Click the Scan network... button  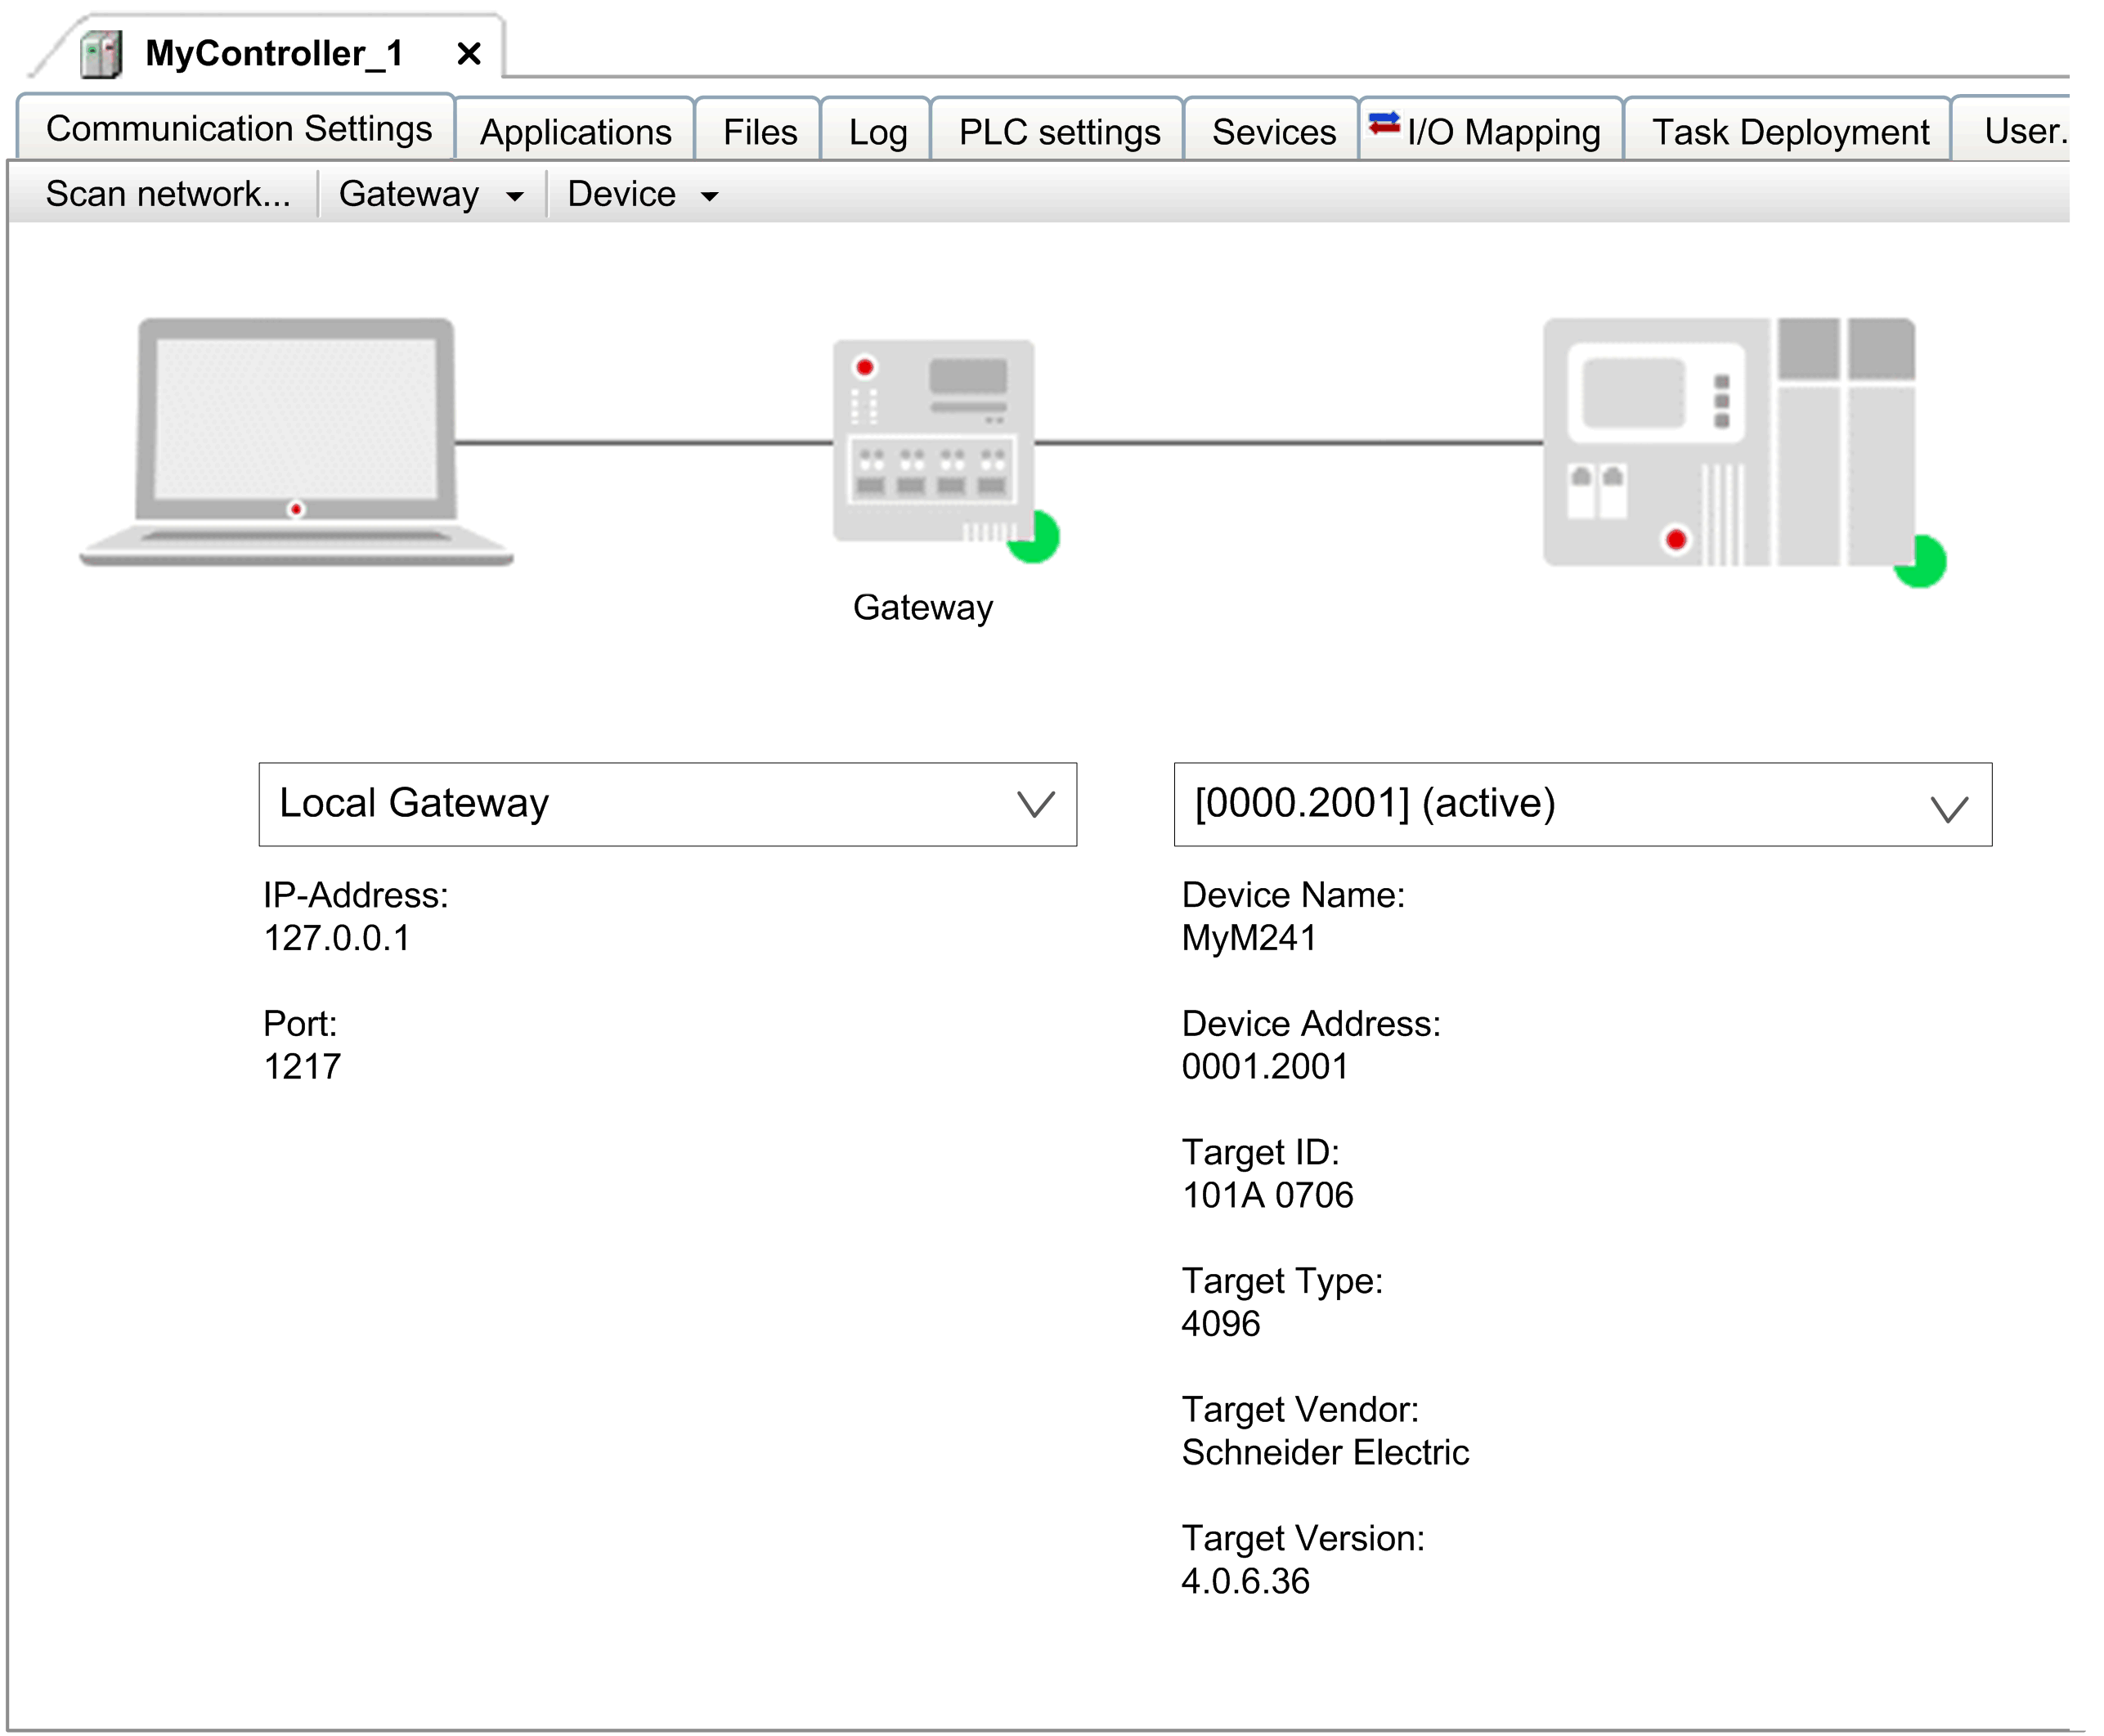(168, 194)
